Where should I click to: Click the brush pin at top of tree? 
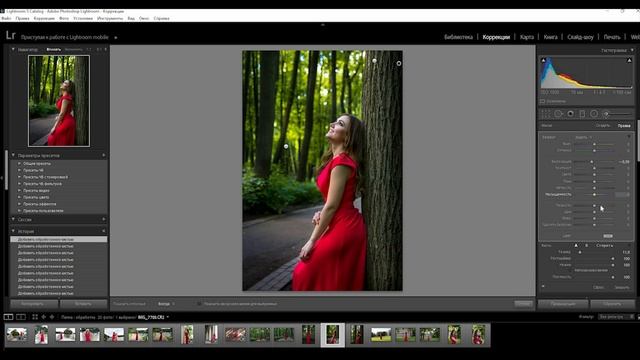tap(374, 61)
